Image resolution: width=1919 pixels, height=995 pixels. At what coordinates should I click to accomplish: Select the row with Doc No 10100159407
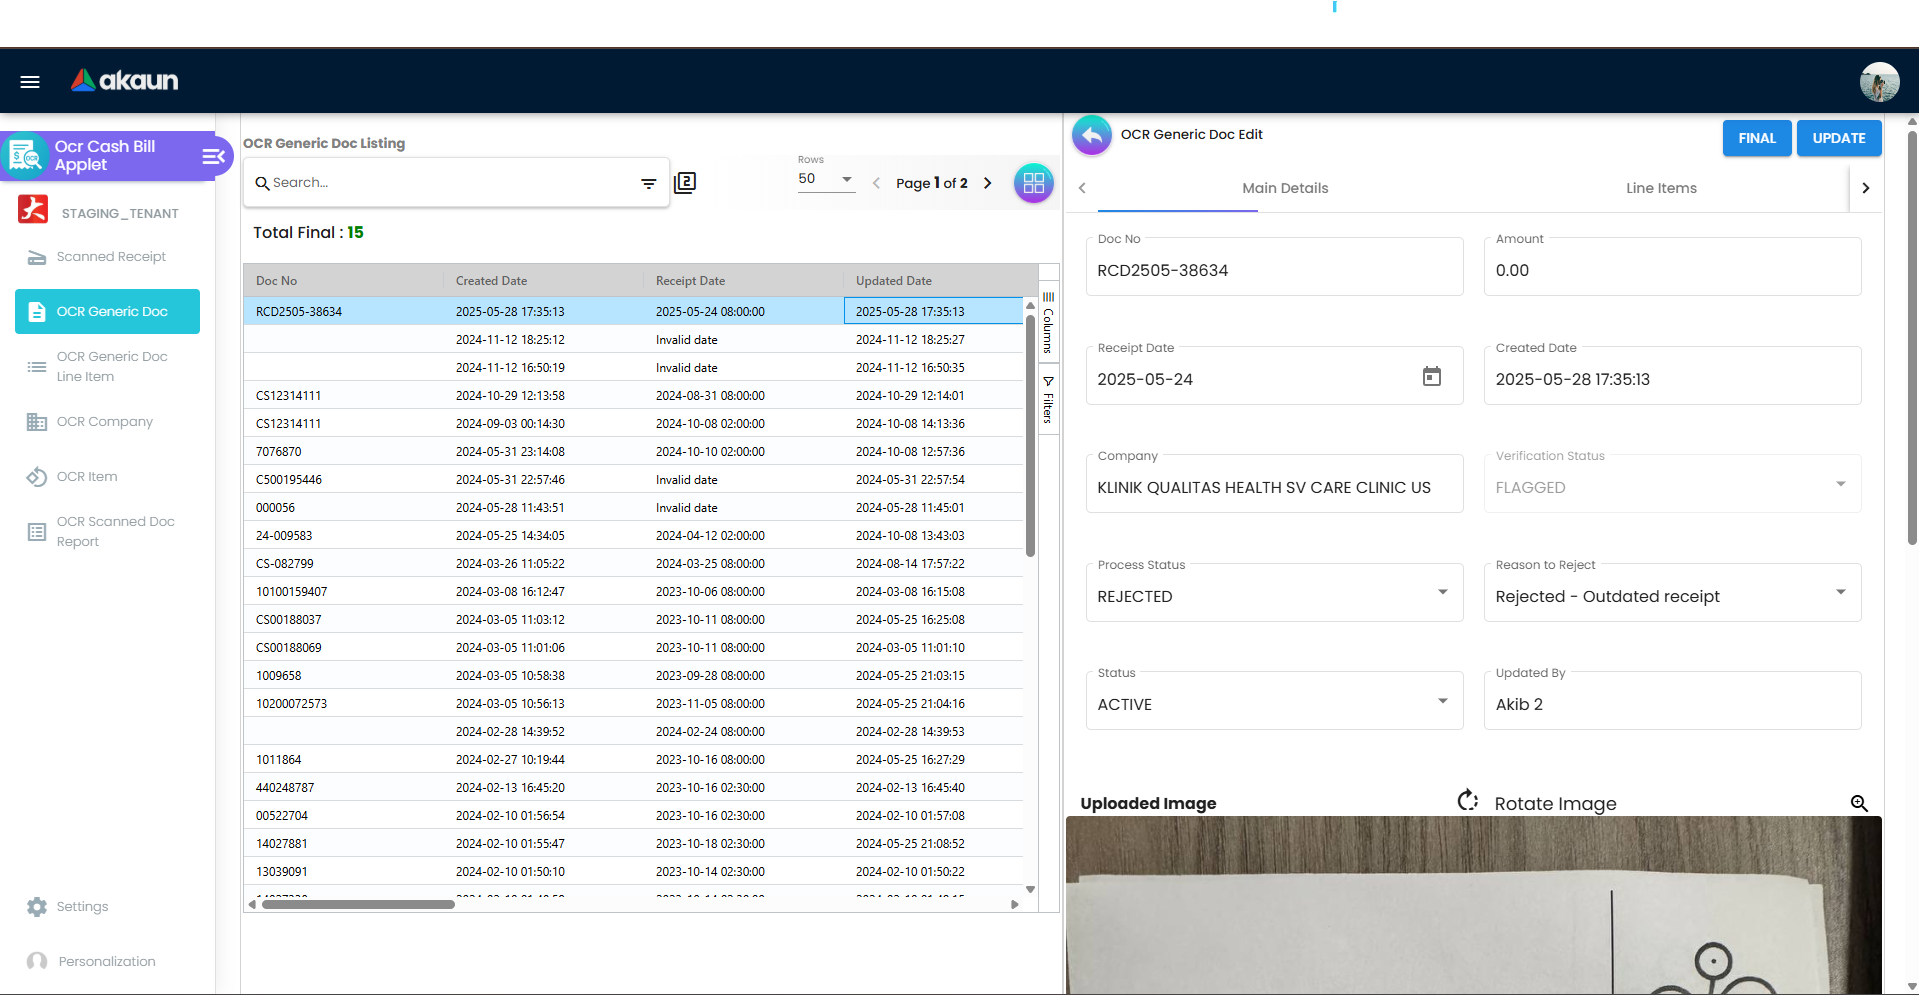tap(633, 592)
